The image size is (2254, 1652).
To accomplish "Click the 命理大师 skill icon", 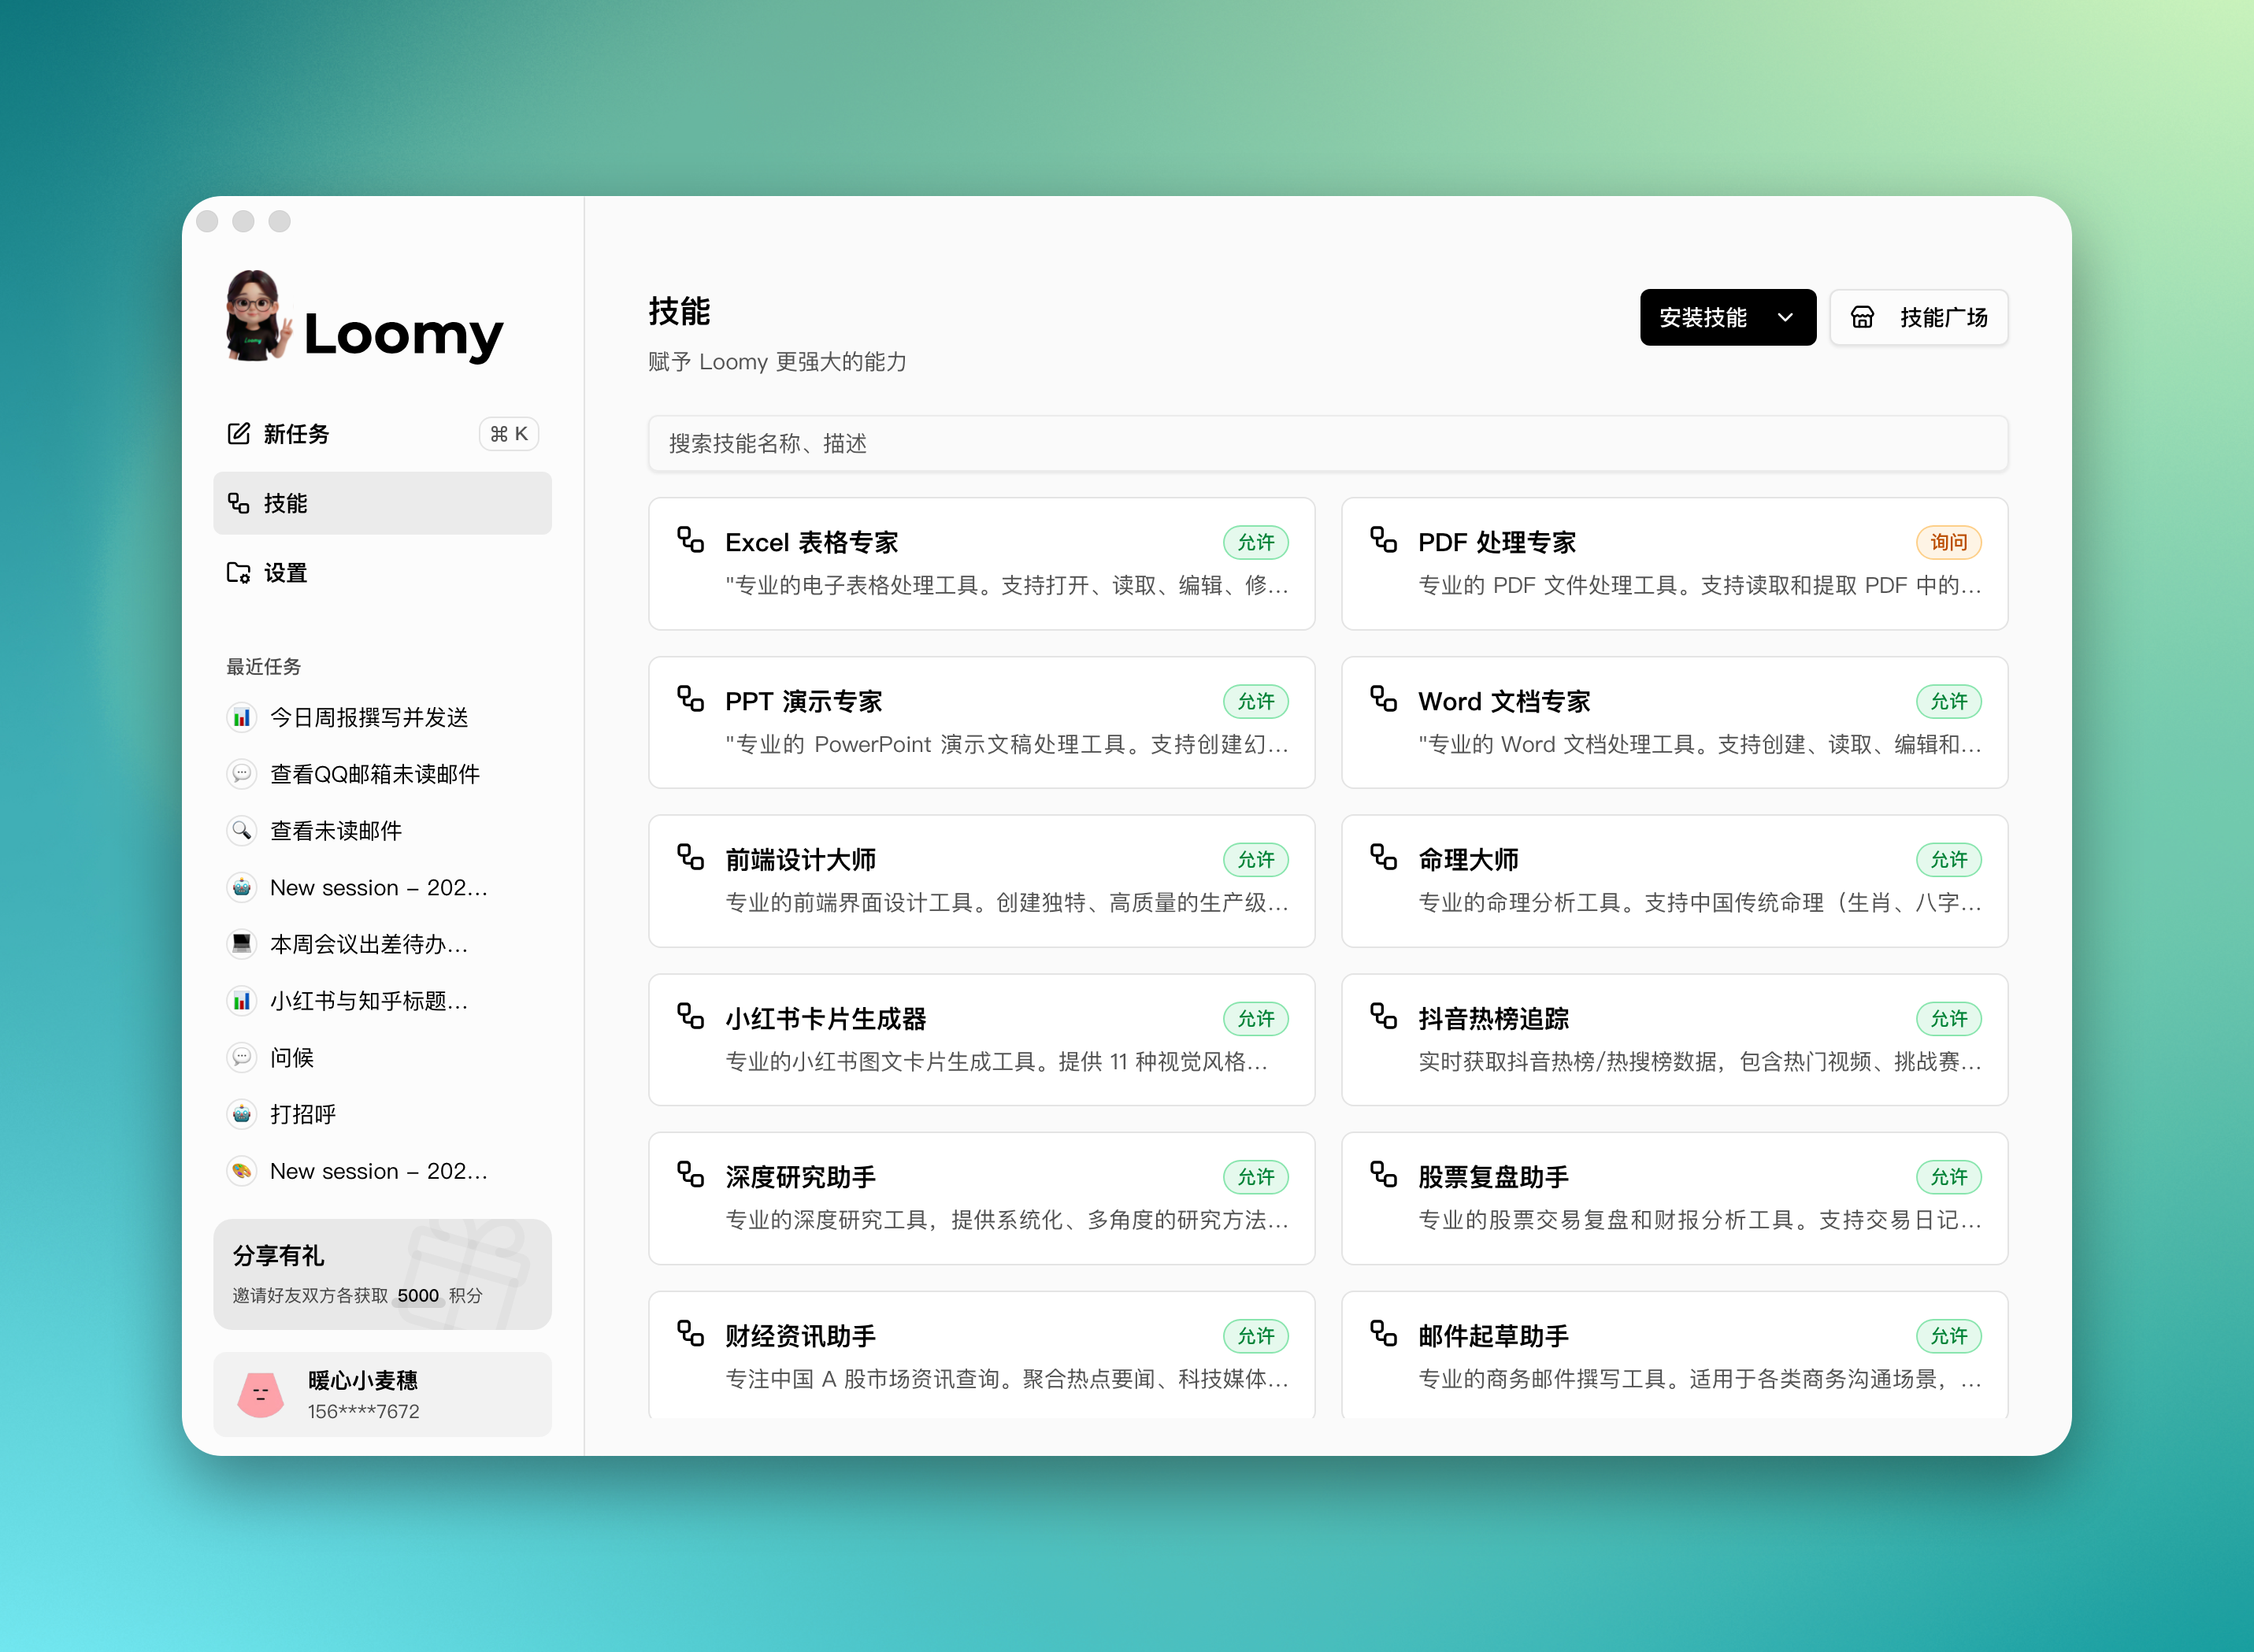I will (1384, 858).
